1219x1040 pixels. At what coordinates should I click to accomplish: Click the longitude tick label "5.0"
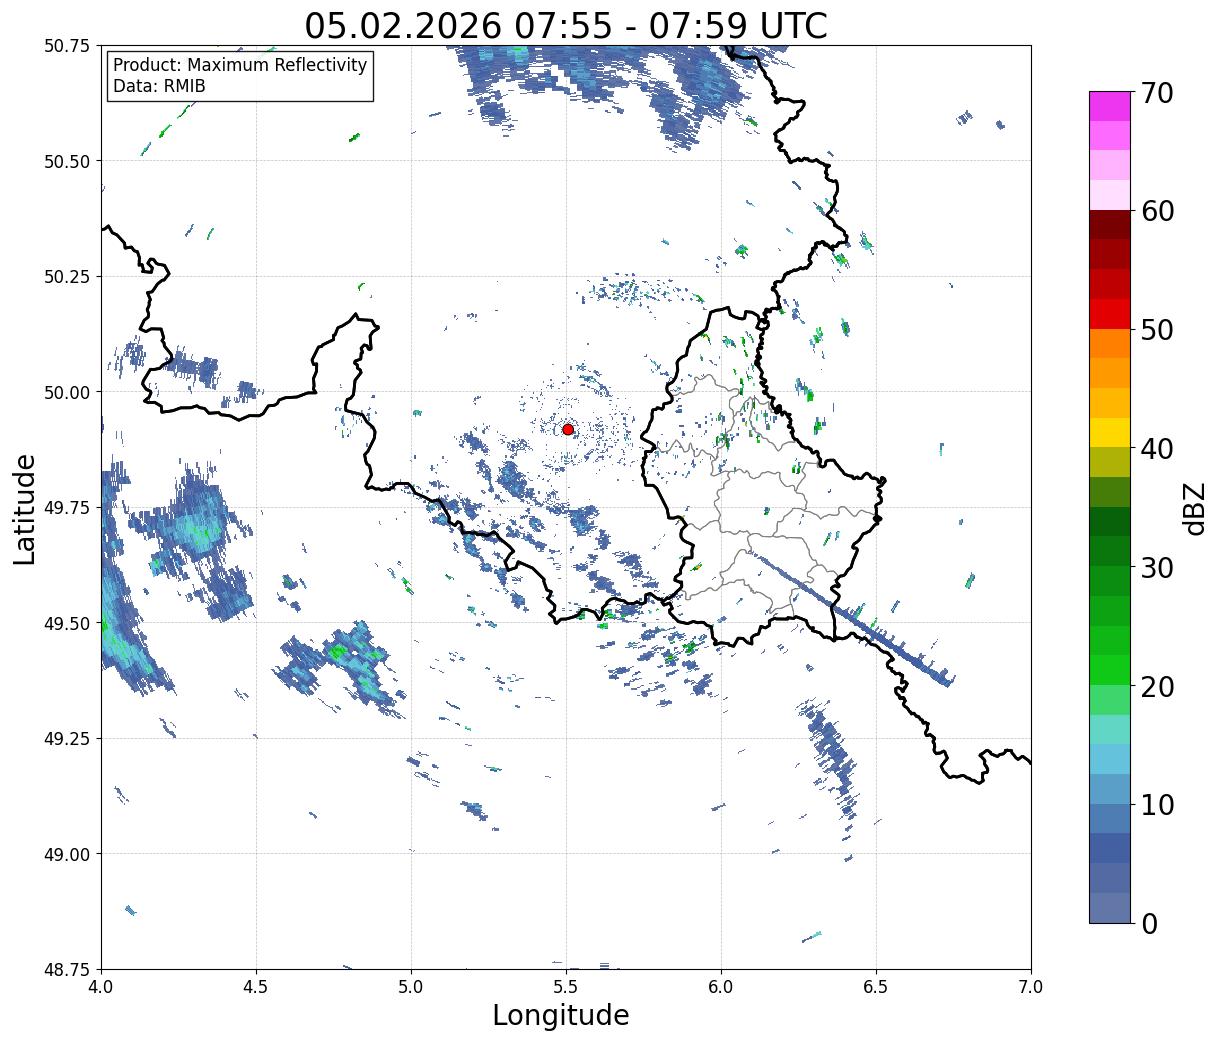(x=411, y=987)
